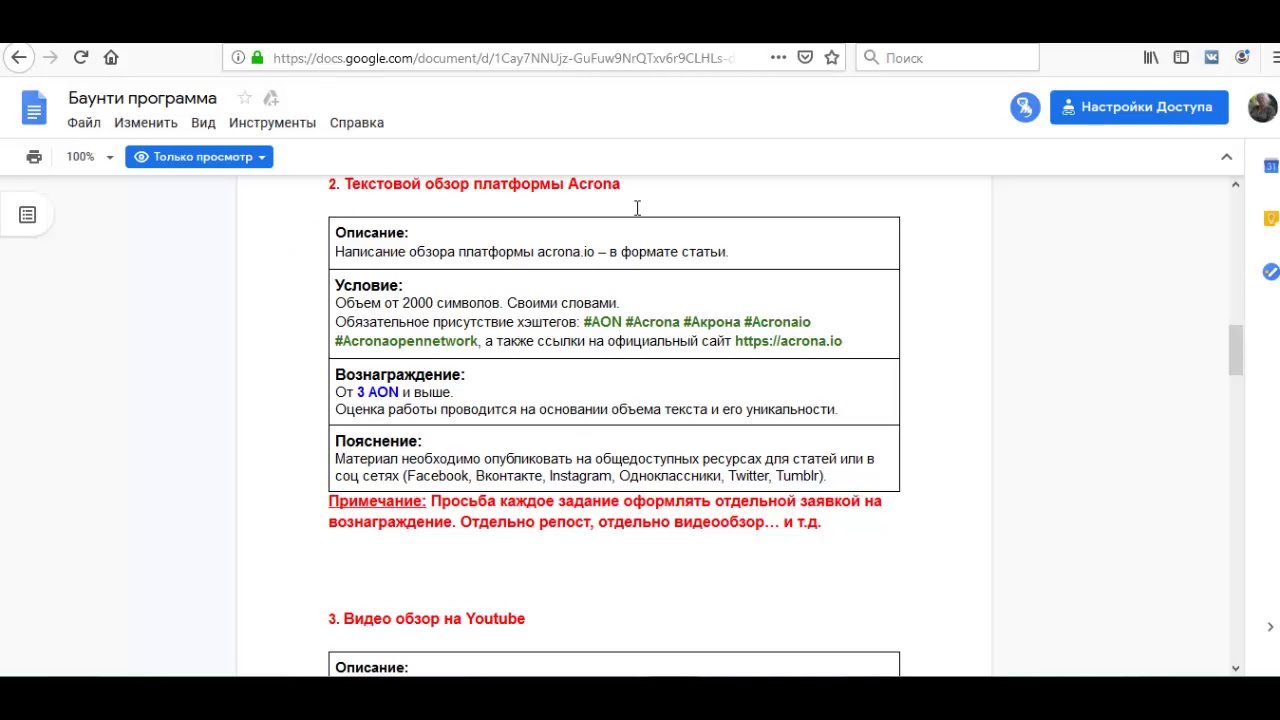The width and height of the screenshot is (1280, 720).
Task: Go to browser home page
Action: coord(111,58)
